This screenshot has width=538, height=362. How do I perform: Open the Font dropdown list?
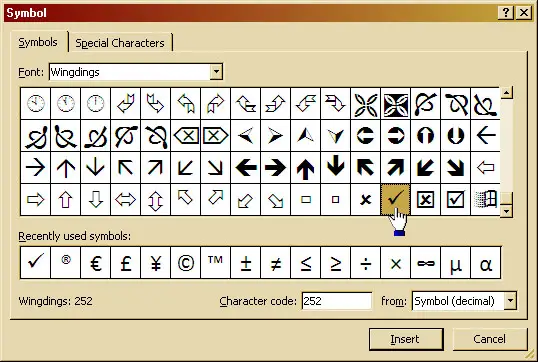pyautogui.click(x=216, y=72)
